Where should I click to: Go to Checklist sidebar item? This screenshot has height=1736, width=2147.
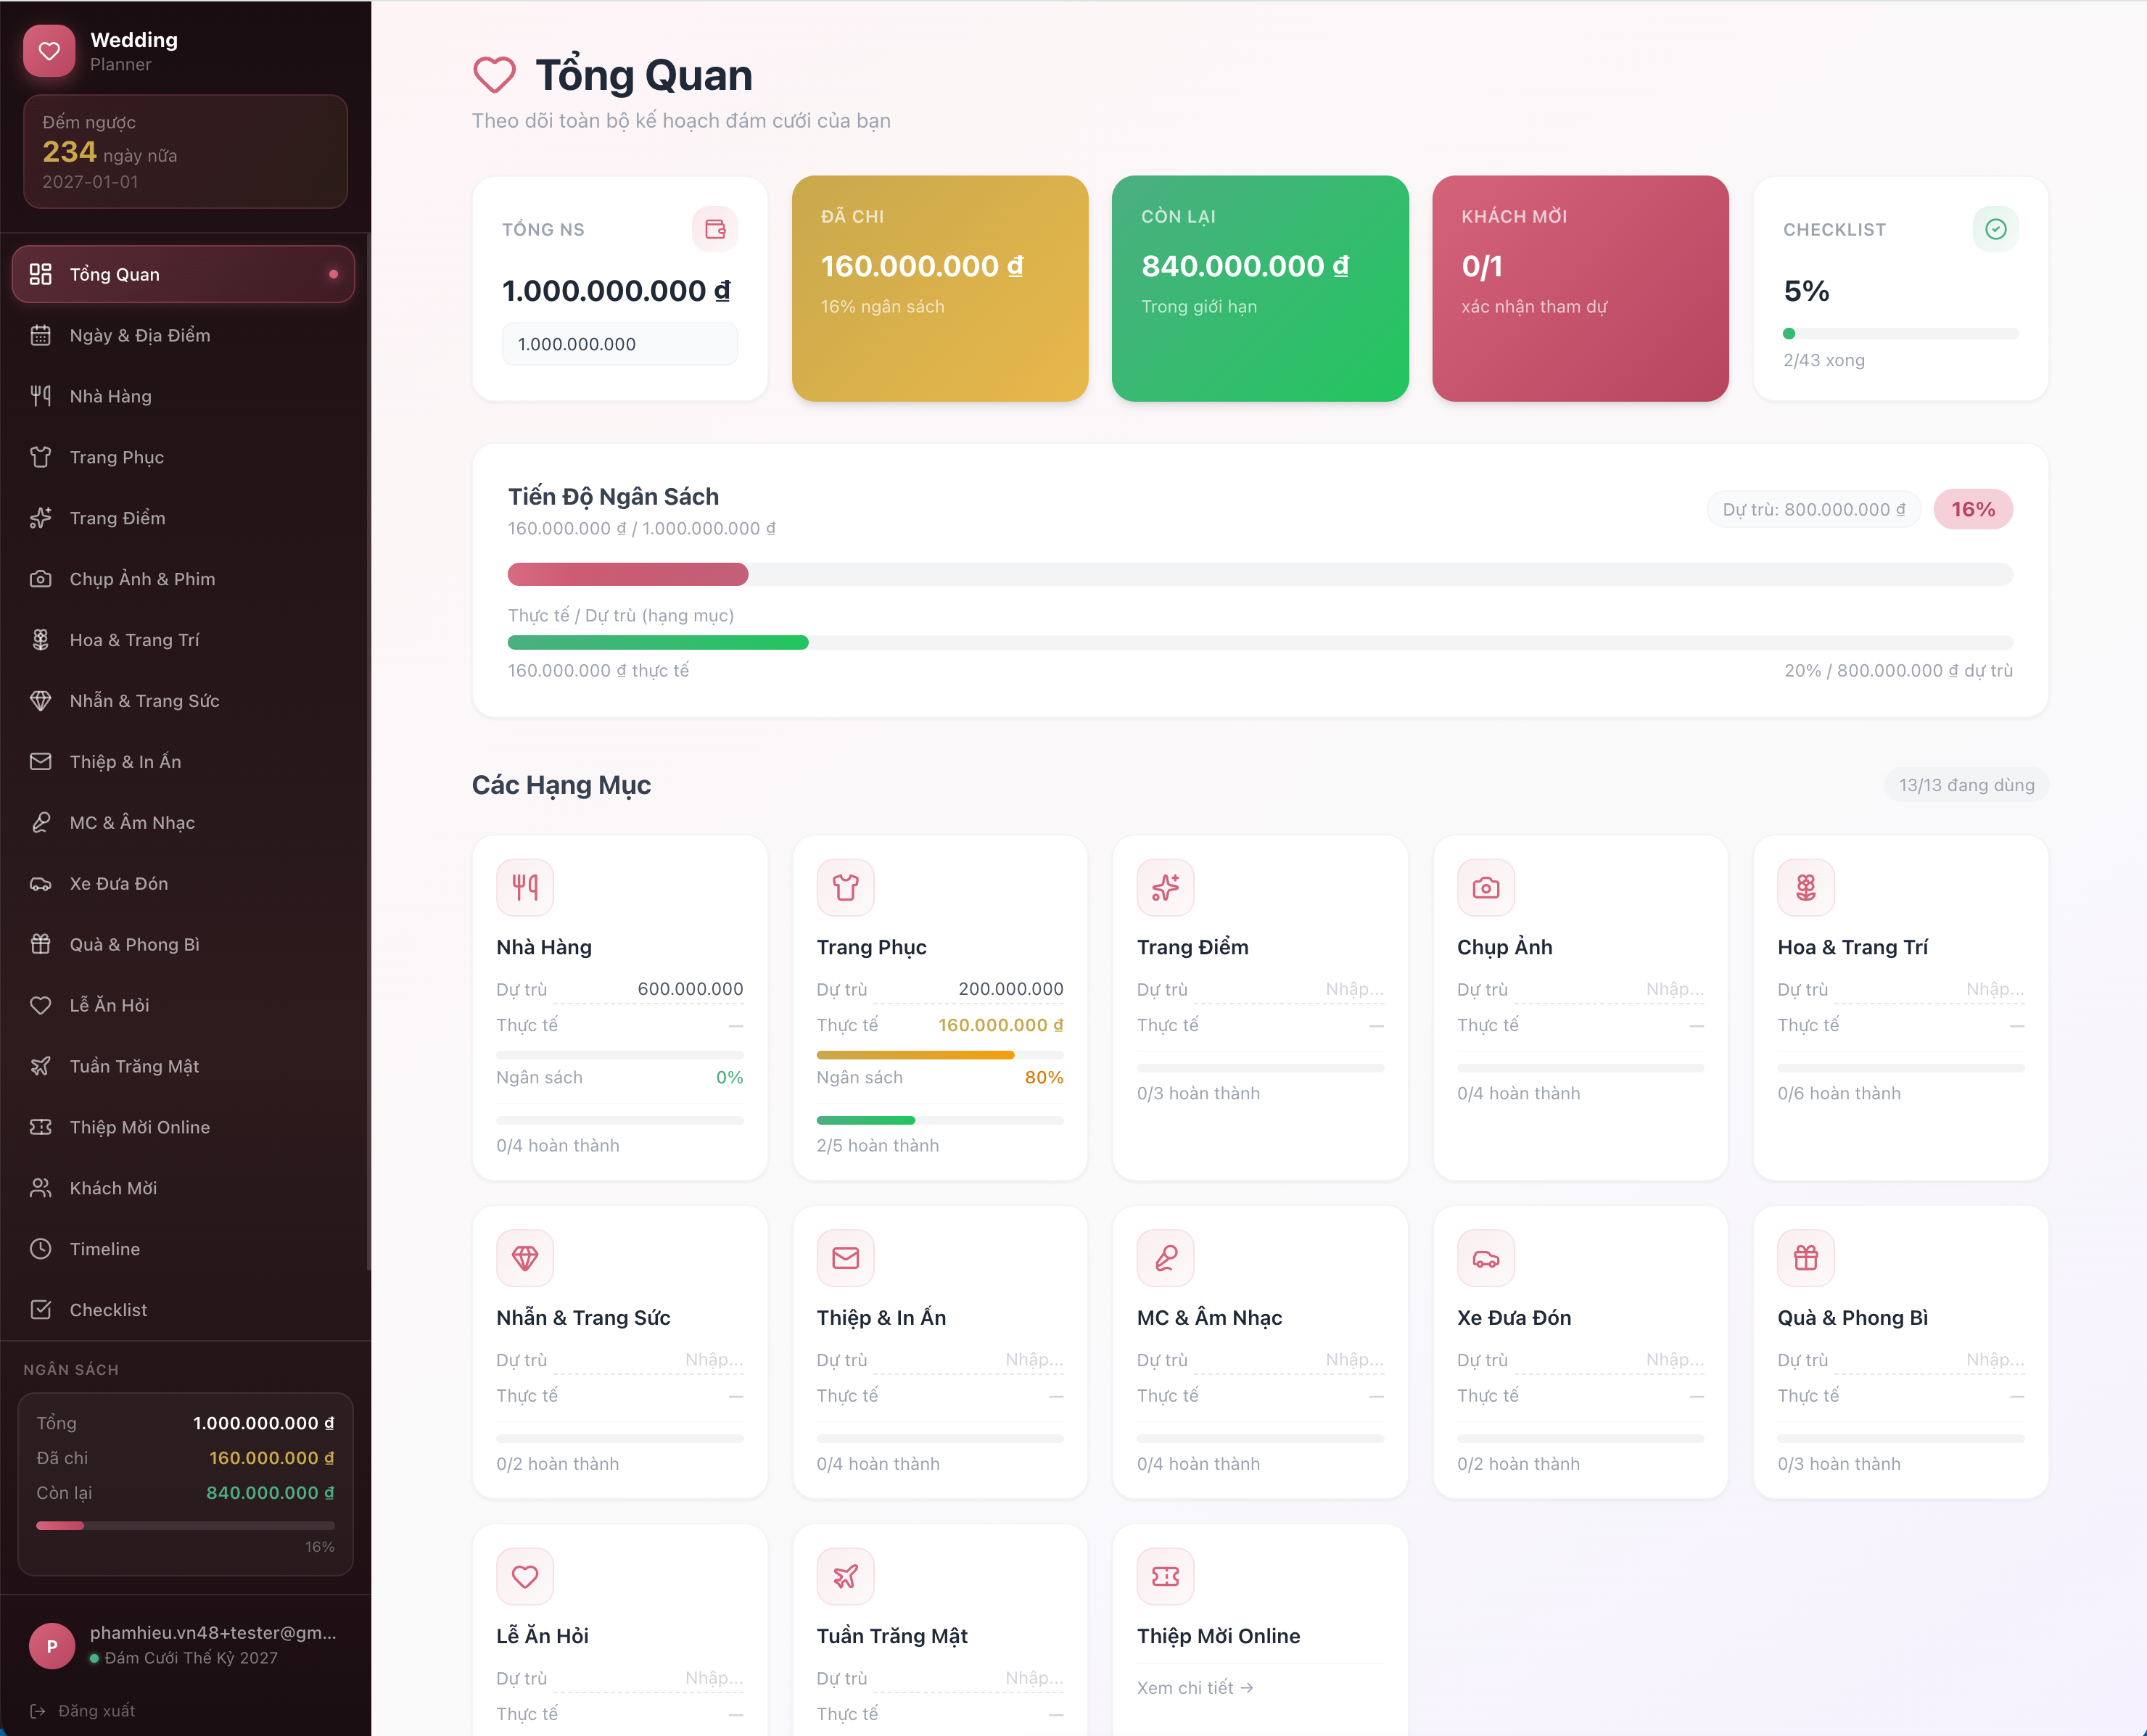click(183, 1310)
